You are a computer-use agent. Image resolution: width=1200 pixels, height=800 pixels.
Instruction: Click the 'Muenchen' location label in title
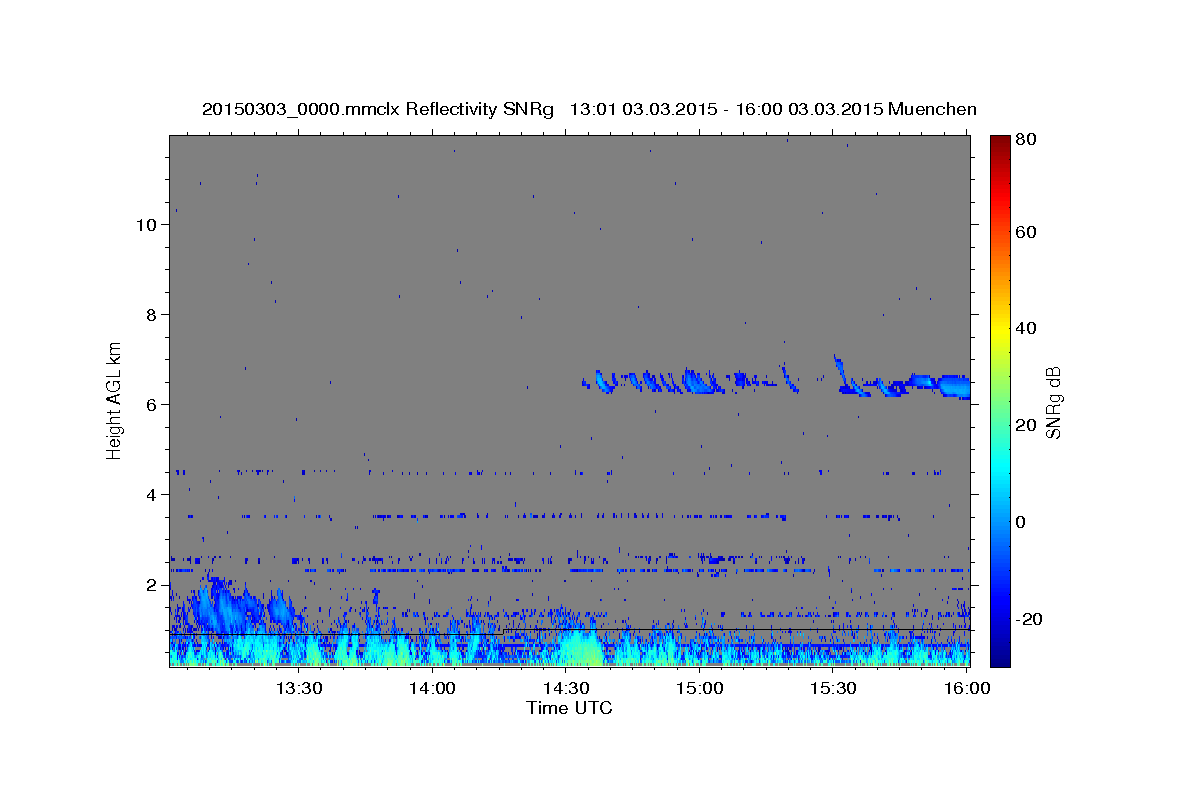[x=932, y=109]
